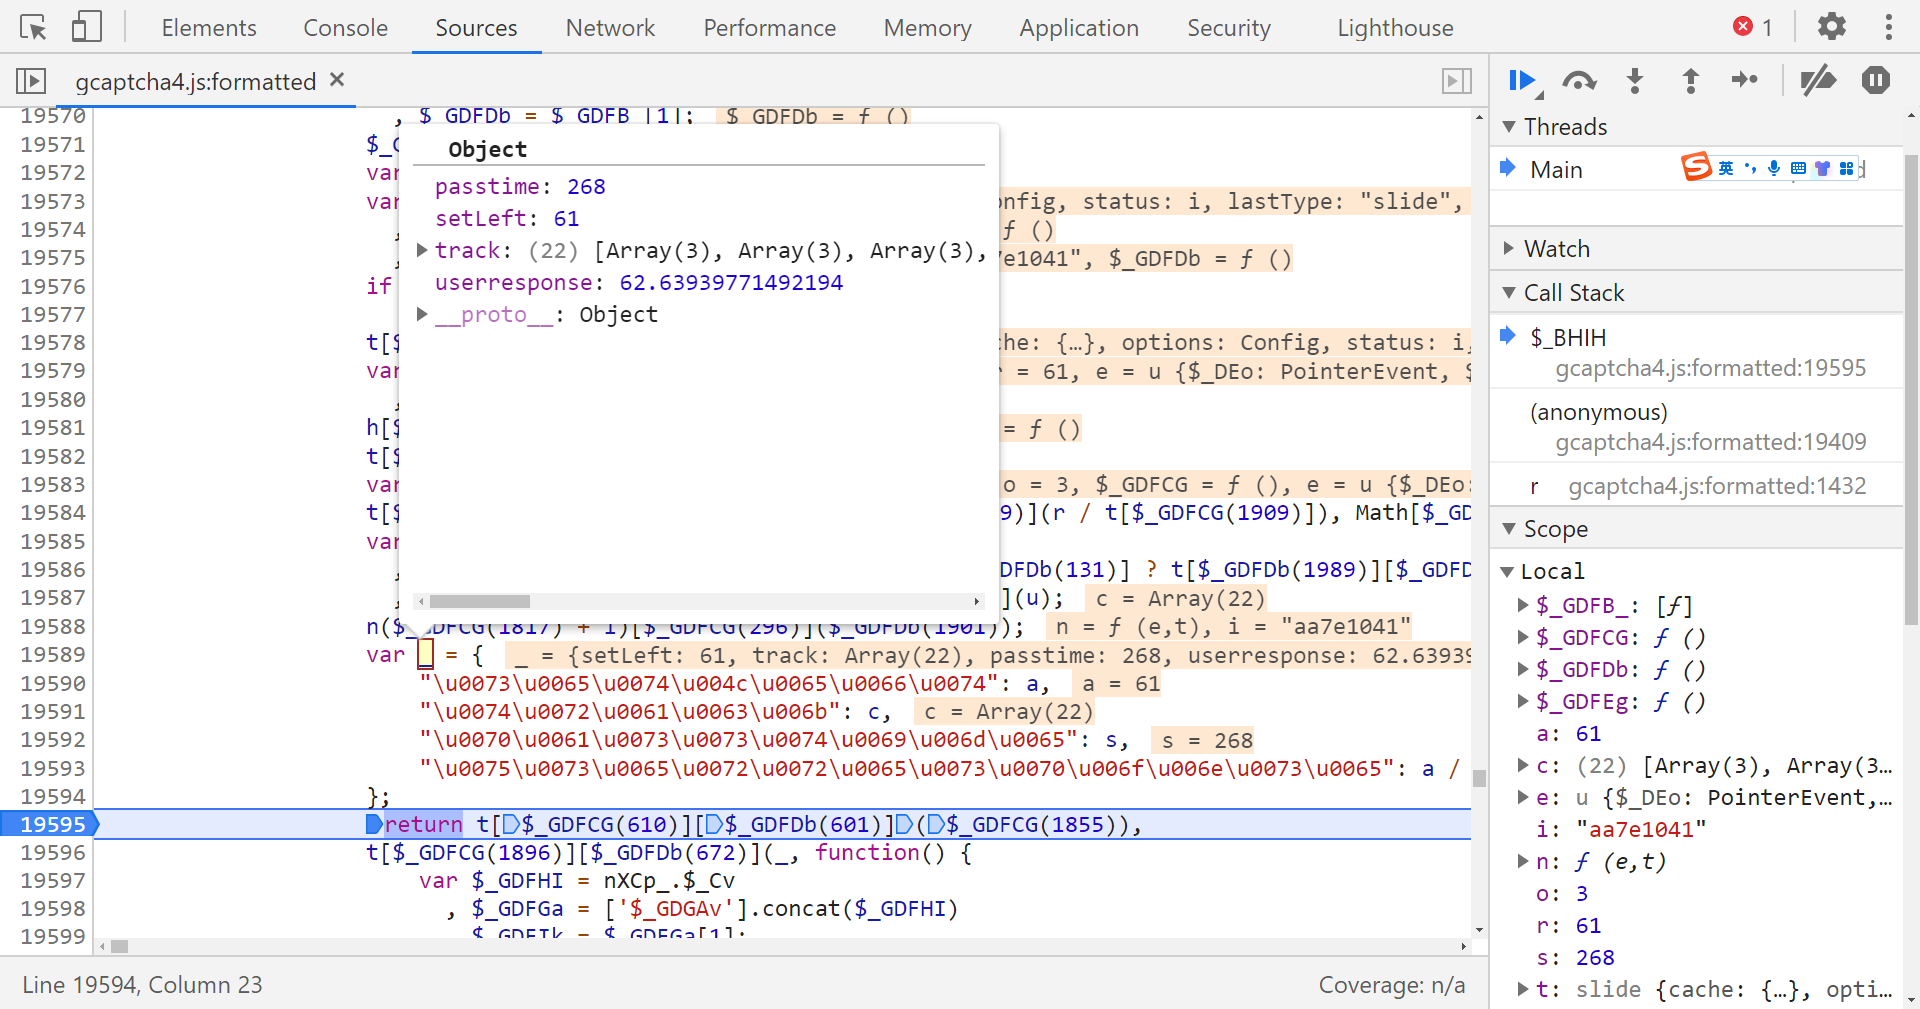The height and width of the screenshot is (1009, 1920).
Task: Expand scope variable t slide
Action: pos(1523,989)
